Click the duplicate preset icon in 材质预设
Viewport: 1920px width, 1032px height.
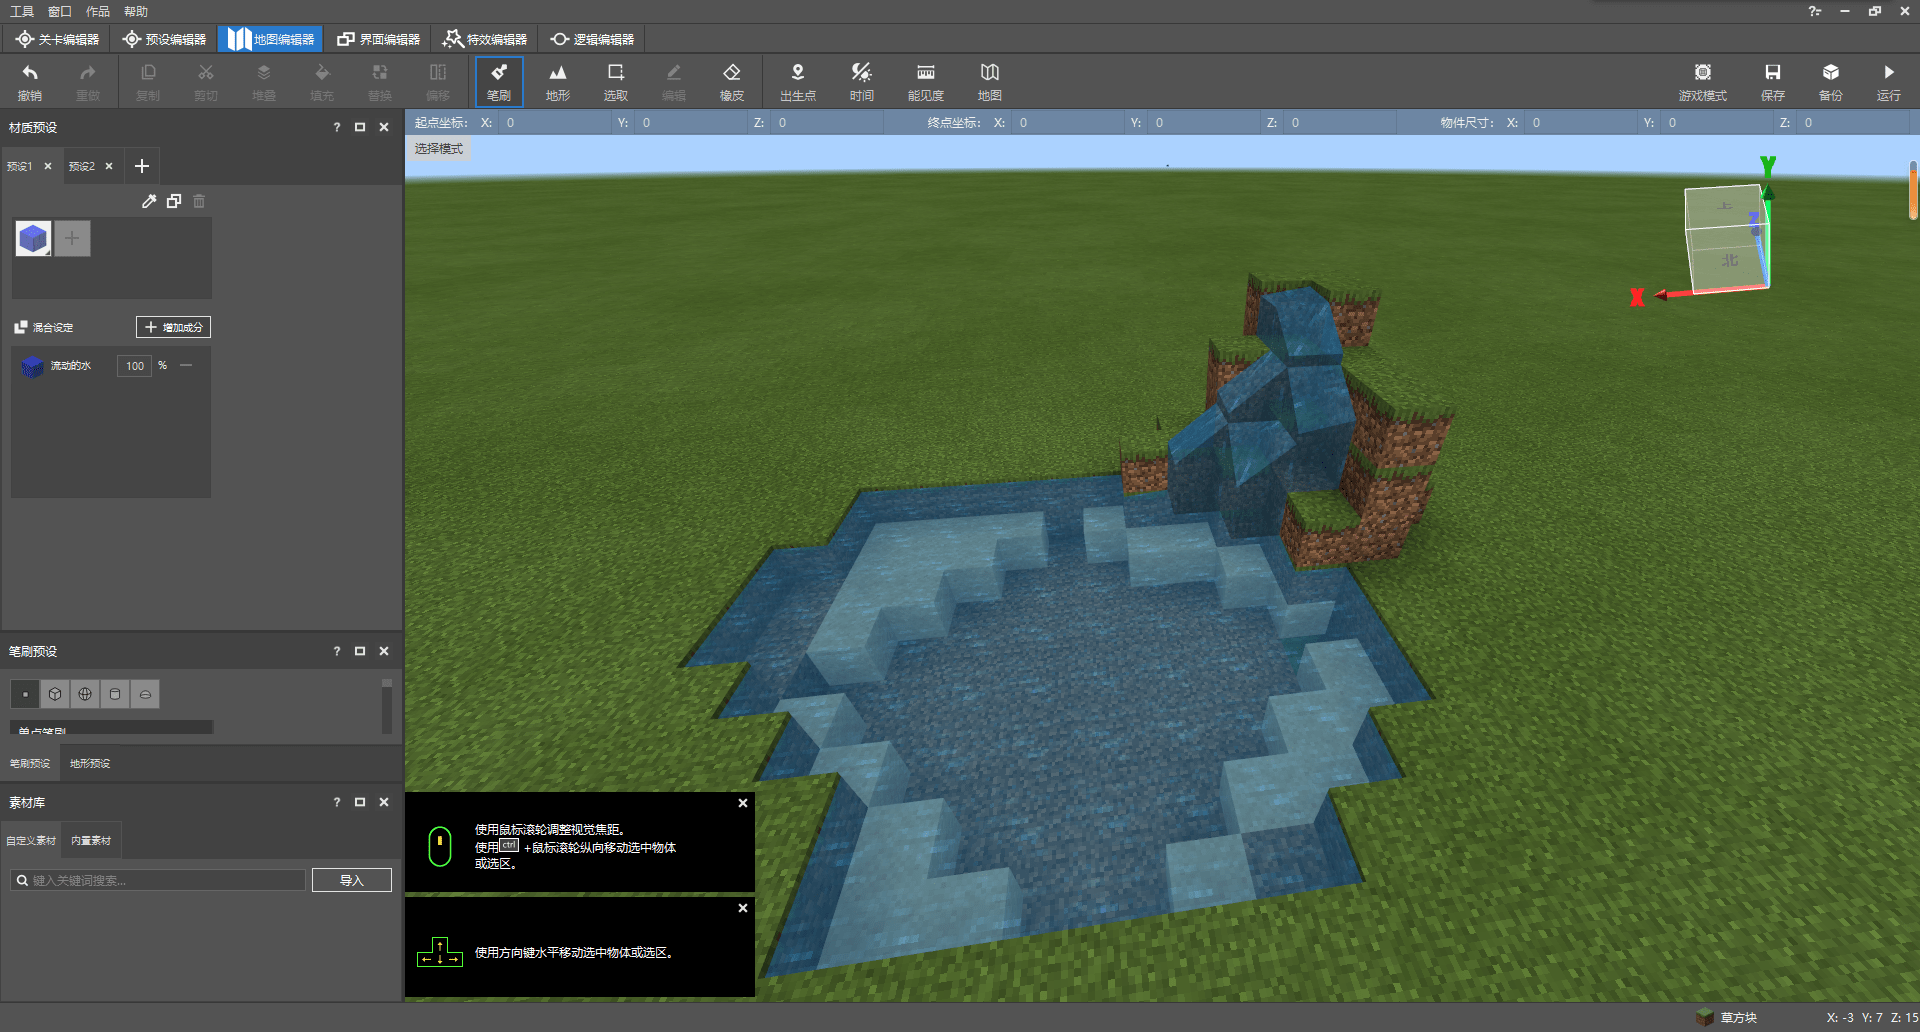tap(174, 201)
